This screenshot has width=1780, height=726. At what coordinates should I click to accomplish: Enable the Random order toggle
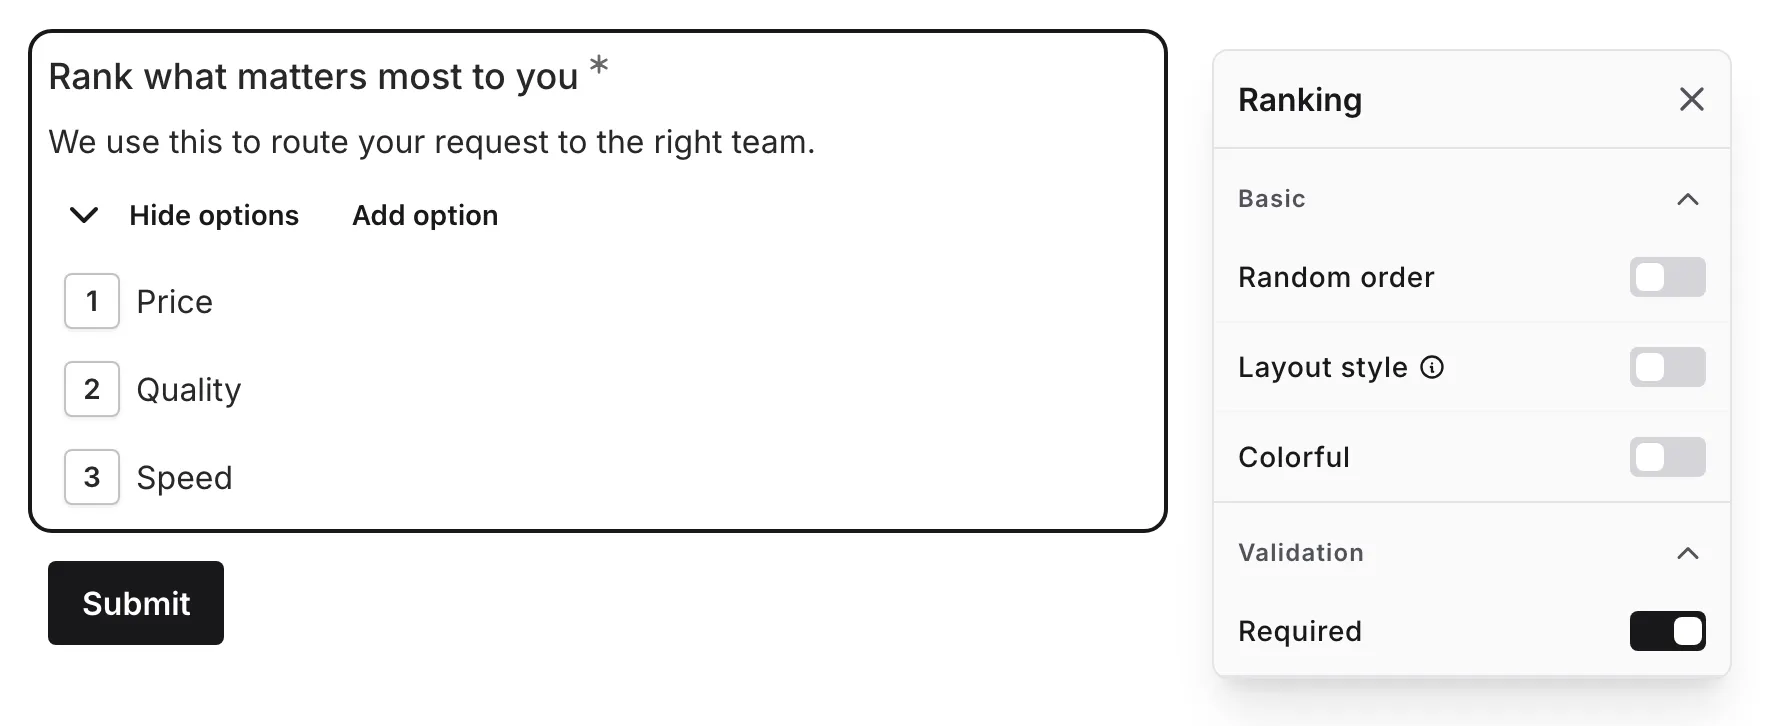pyautogui.click(x=1667, y=277)
